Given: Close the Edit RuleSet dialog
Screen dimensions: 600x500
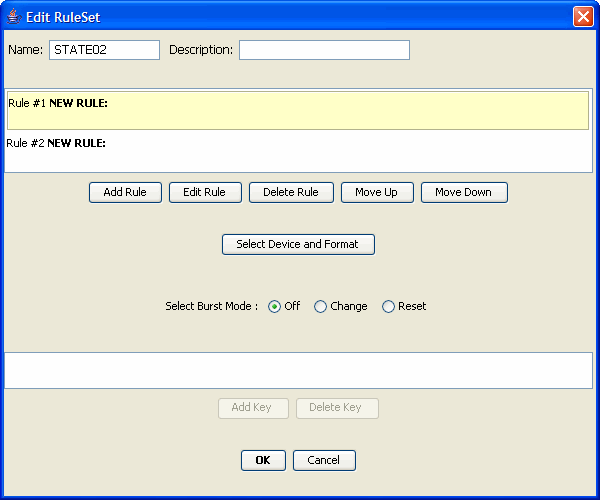Looking at the screenshot, I should coord(583,17).
